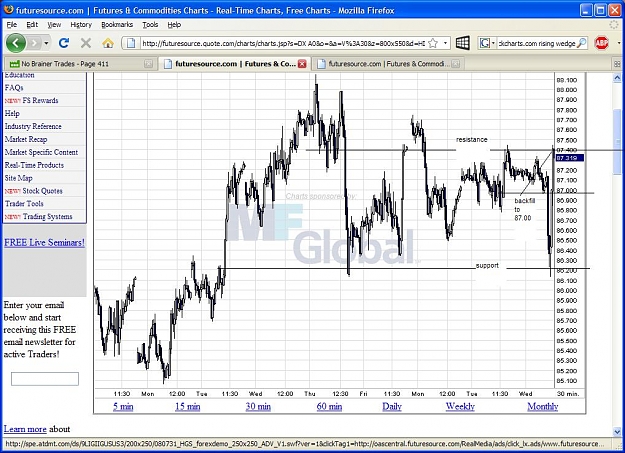Open the History menu
The width and height of the screenshot is (625, 453).
click(x=81, y=25)
